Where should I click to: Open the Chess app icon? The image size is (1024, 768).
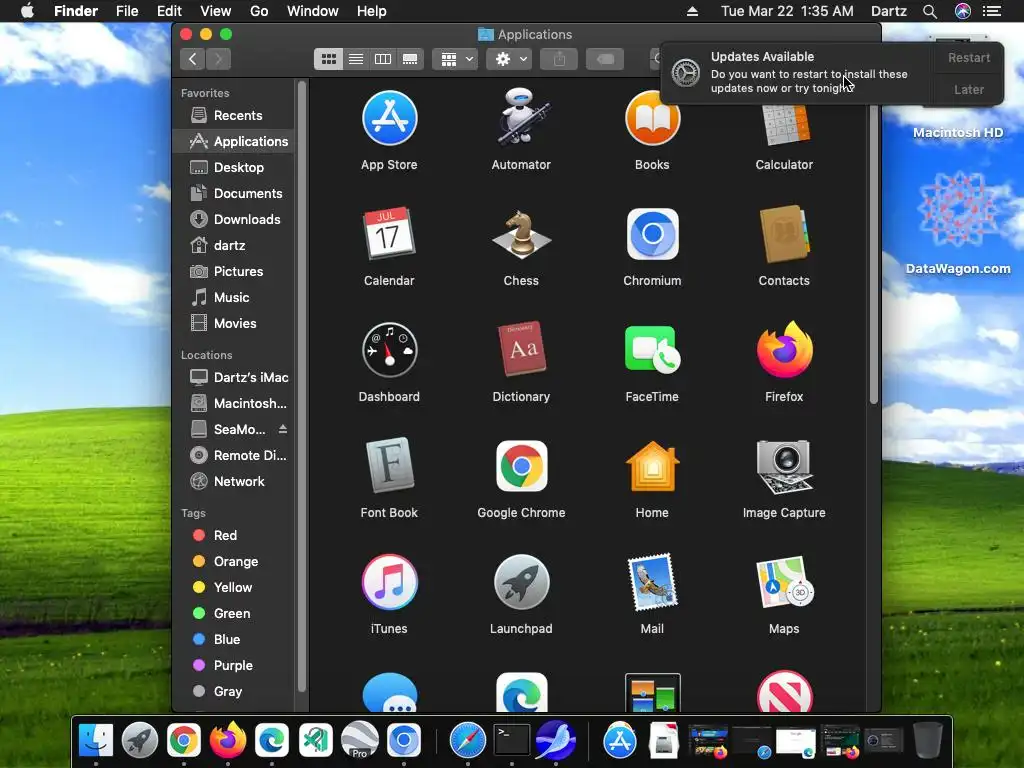pos(521,234)
